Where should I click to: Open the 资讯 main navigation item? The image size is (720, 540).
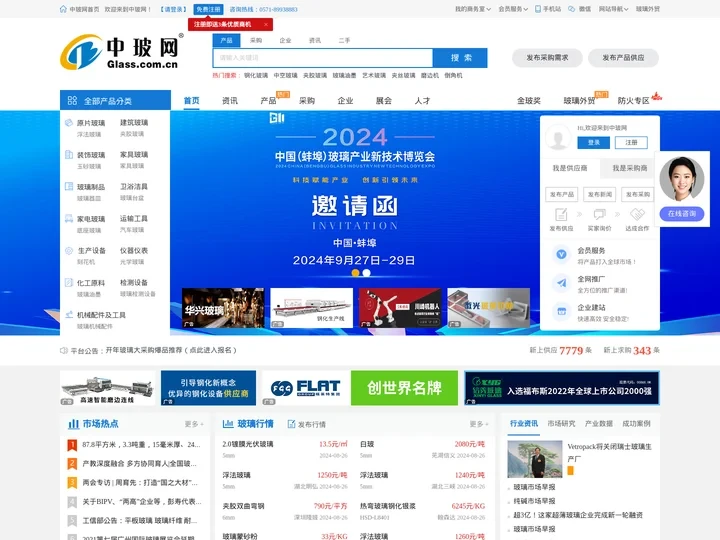[x=230, y=101]
